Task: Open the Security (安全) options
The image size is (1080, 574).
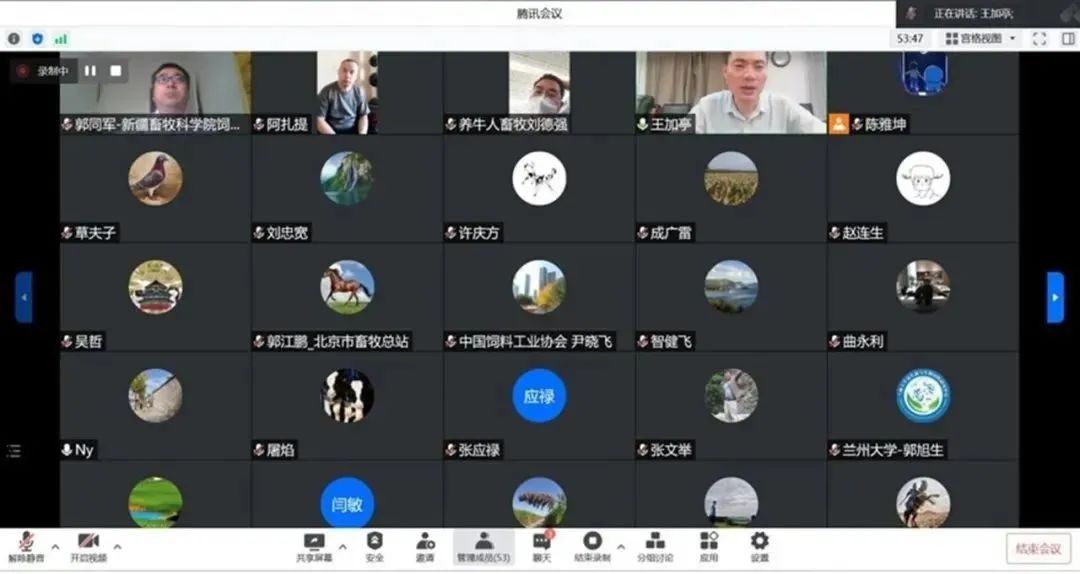Action: [x=374, y=545]
